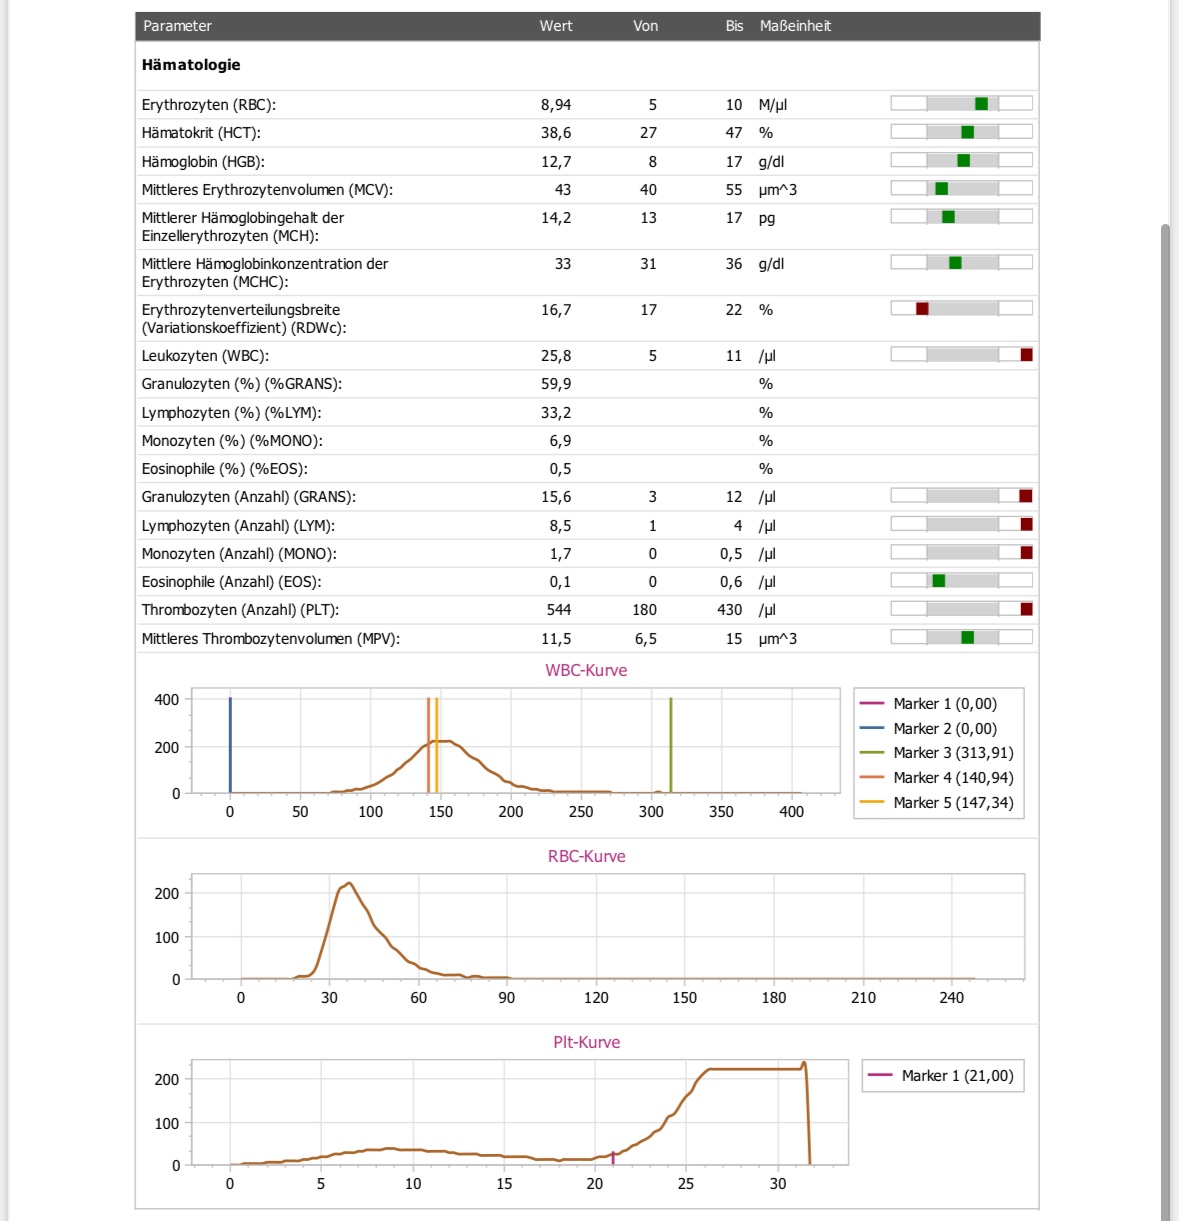
Task: Click the µm^3 unit in MCV row
Action: [778, 190]
